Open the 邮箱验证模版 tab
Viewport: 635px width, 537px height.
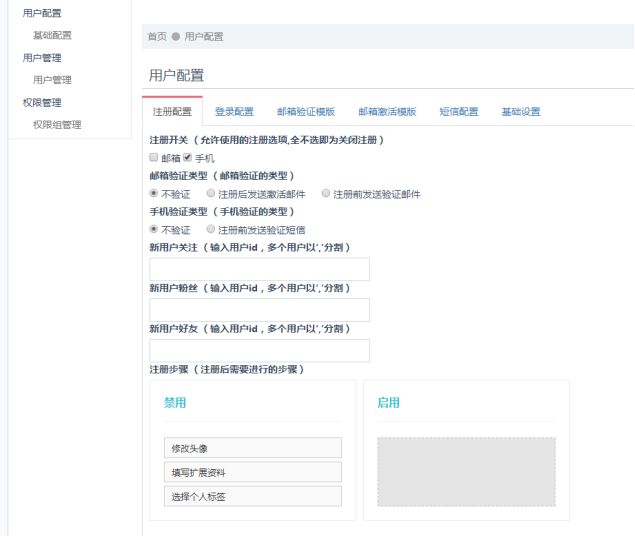coord(306,111)
